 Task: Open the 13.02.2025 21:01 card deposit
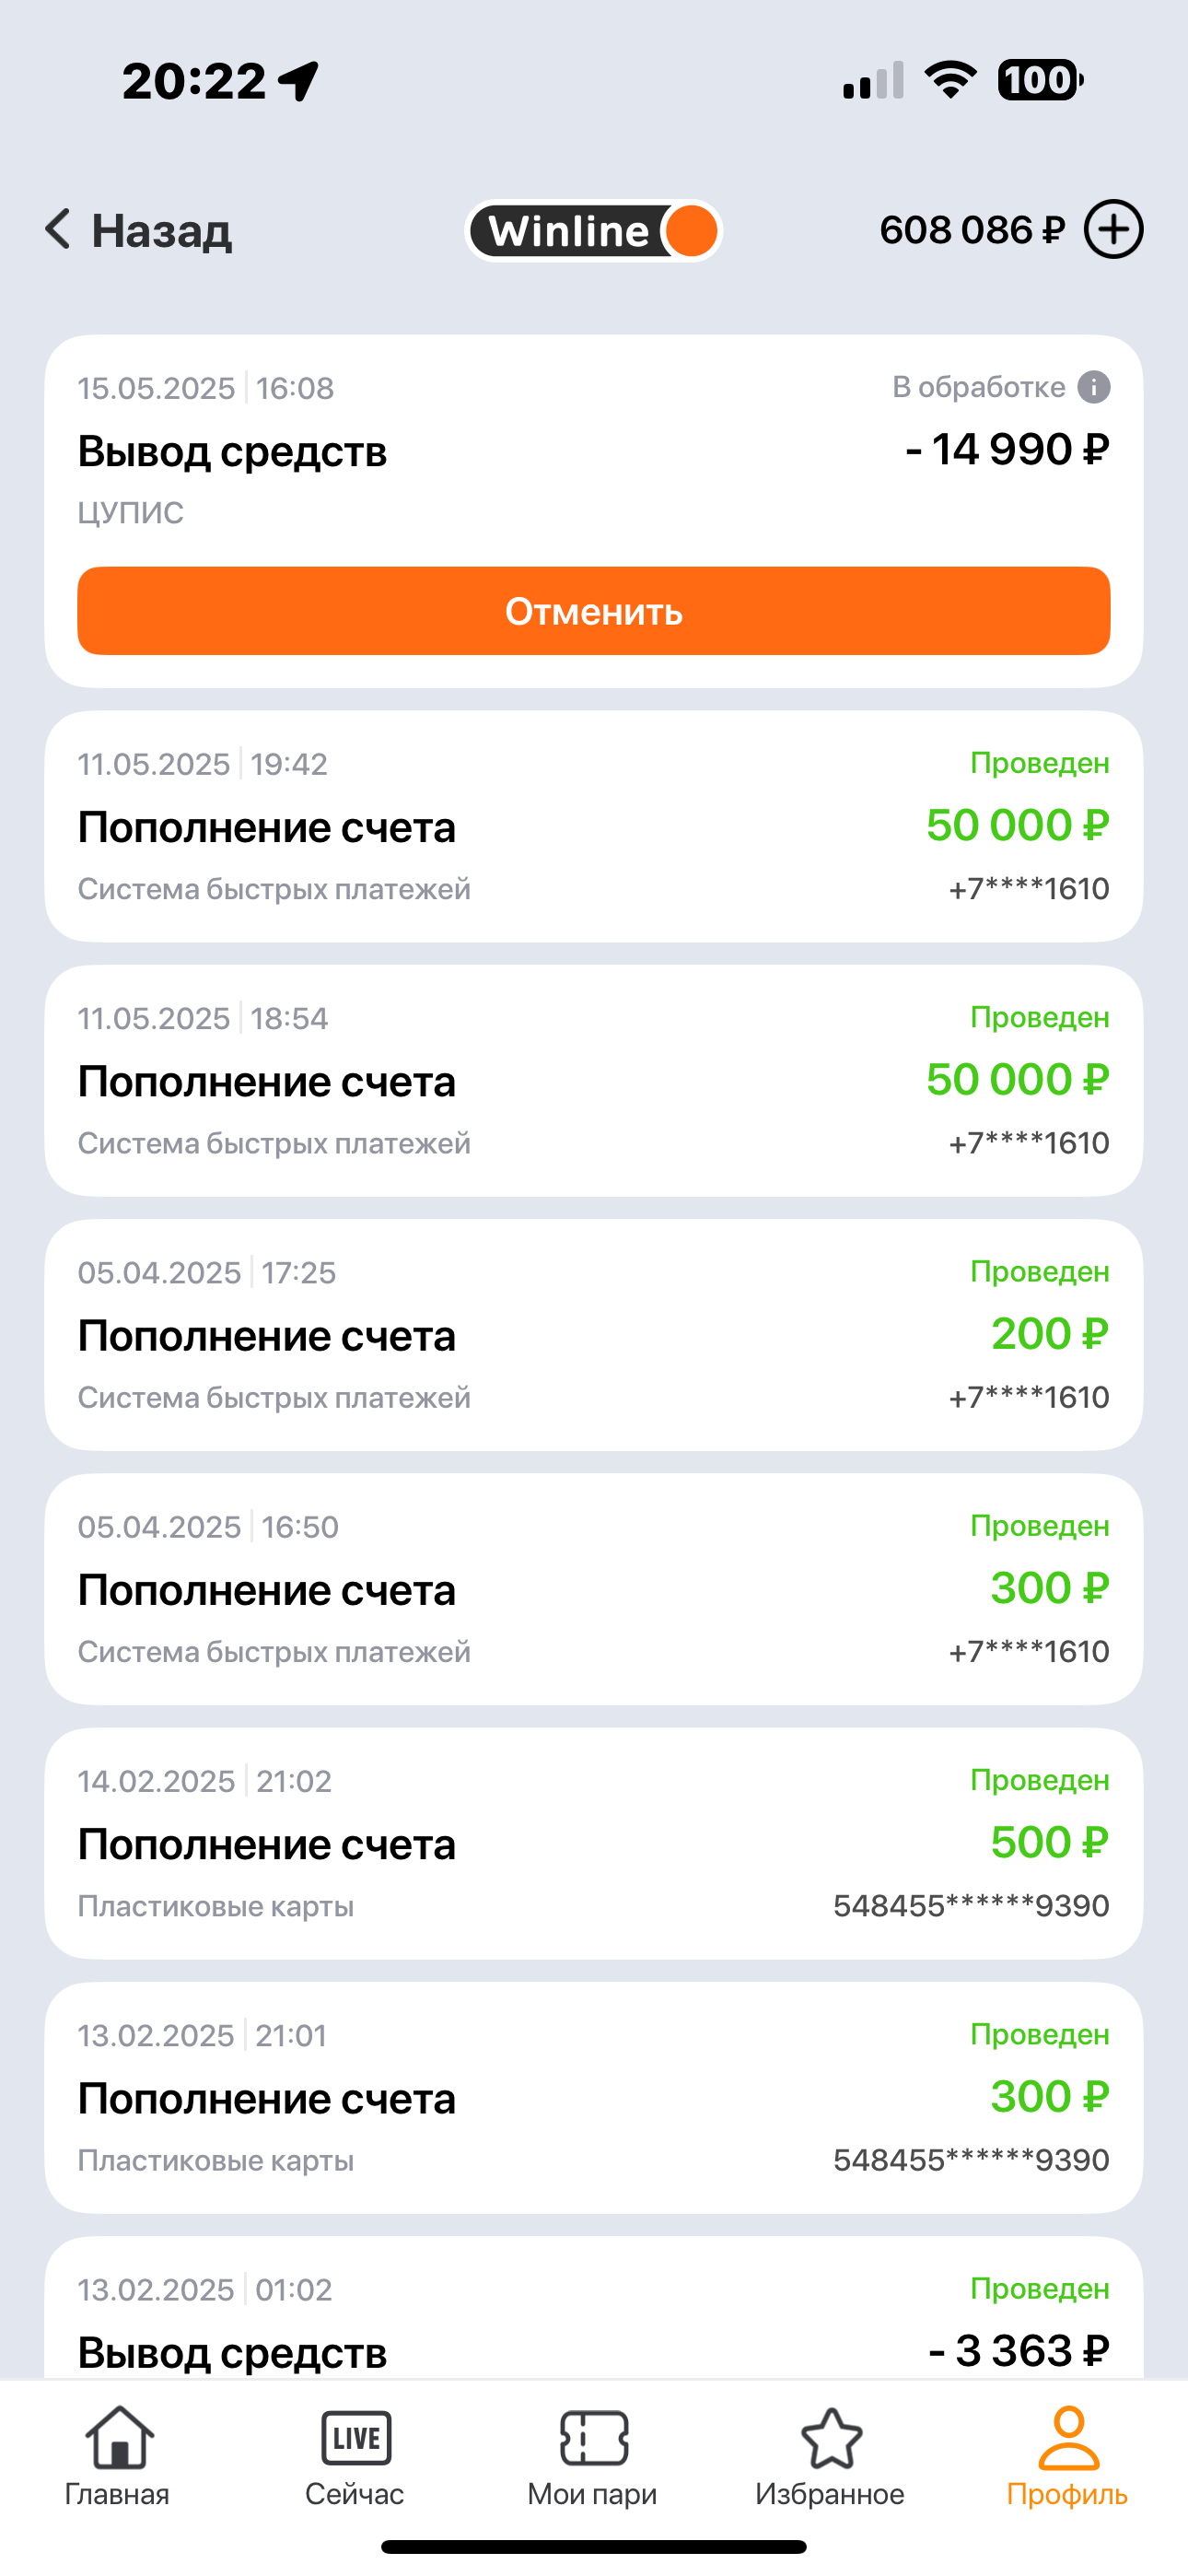(x=593, y=2097)
